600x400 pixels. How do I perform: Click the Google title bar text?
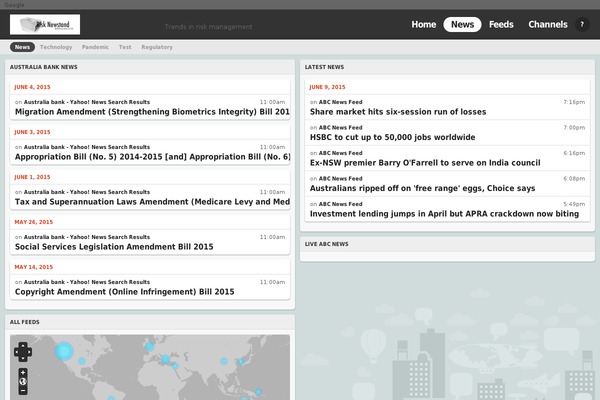[x=15, y=5]
